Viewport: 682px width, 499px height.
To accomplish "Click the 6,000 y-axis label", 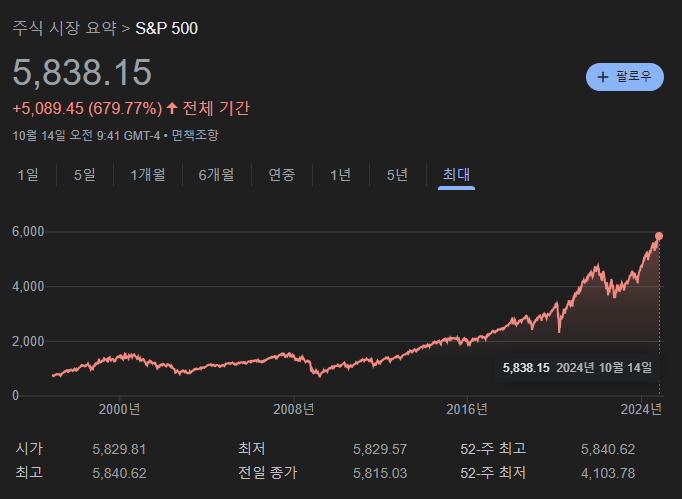I will click(x=28, y=231).
